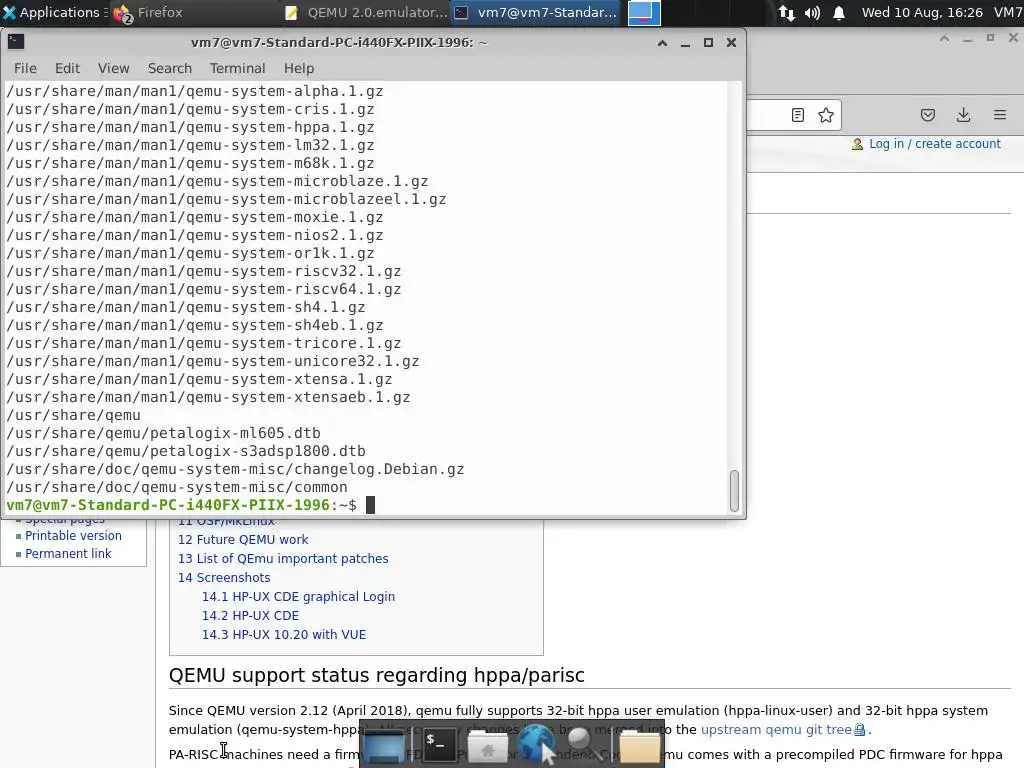The image size is (1024, 768).
Task: Click the terminal window icon in the title bar
Action: tap(16, 42)
